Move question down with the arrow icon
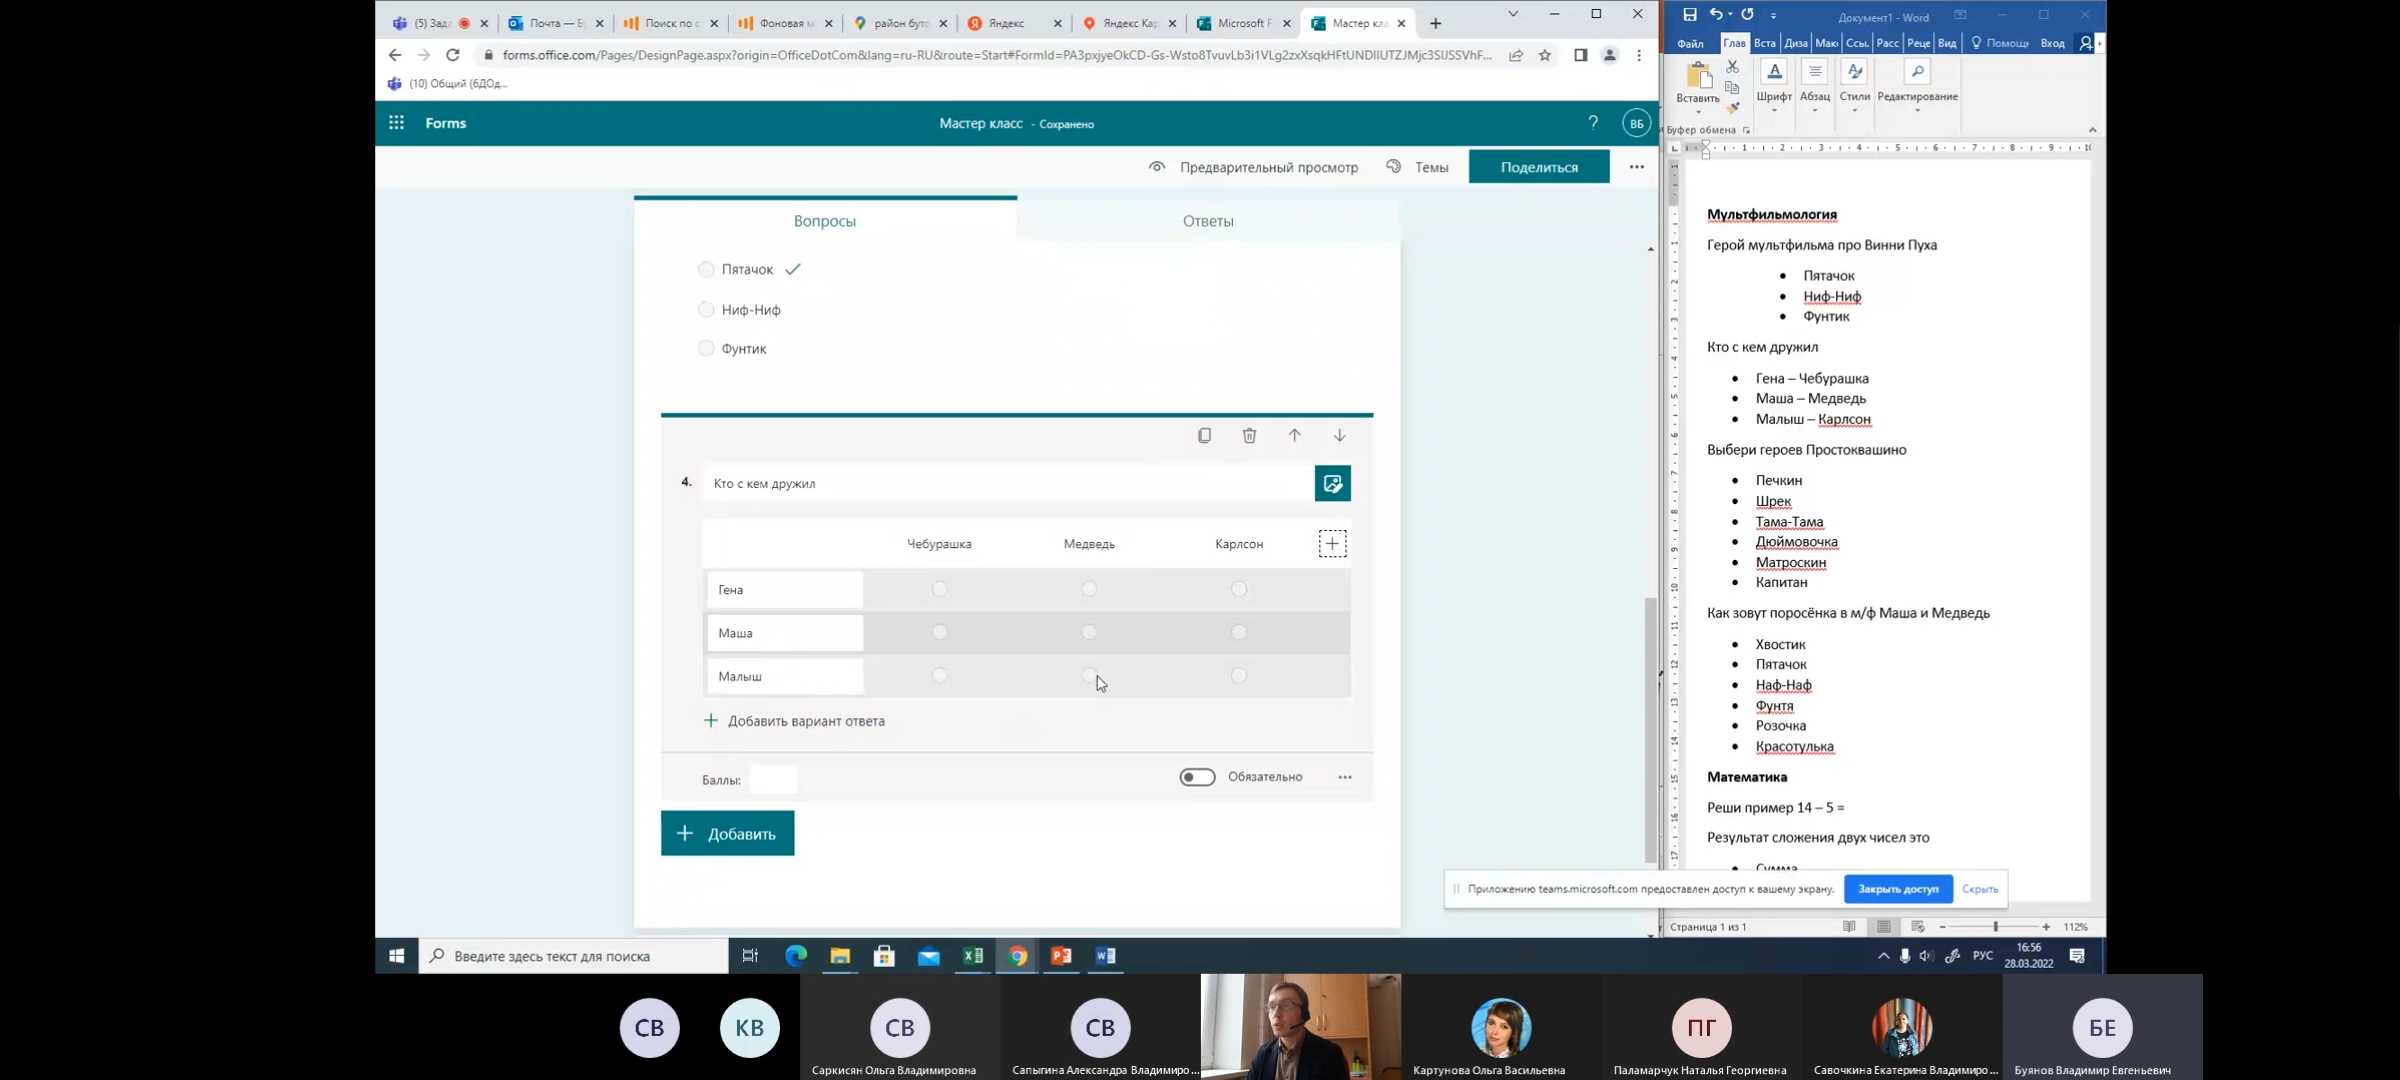The image size is (2400, 1080). [1339, 435]
